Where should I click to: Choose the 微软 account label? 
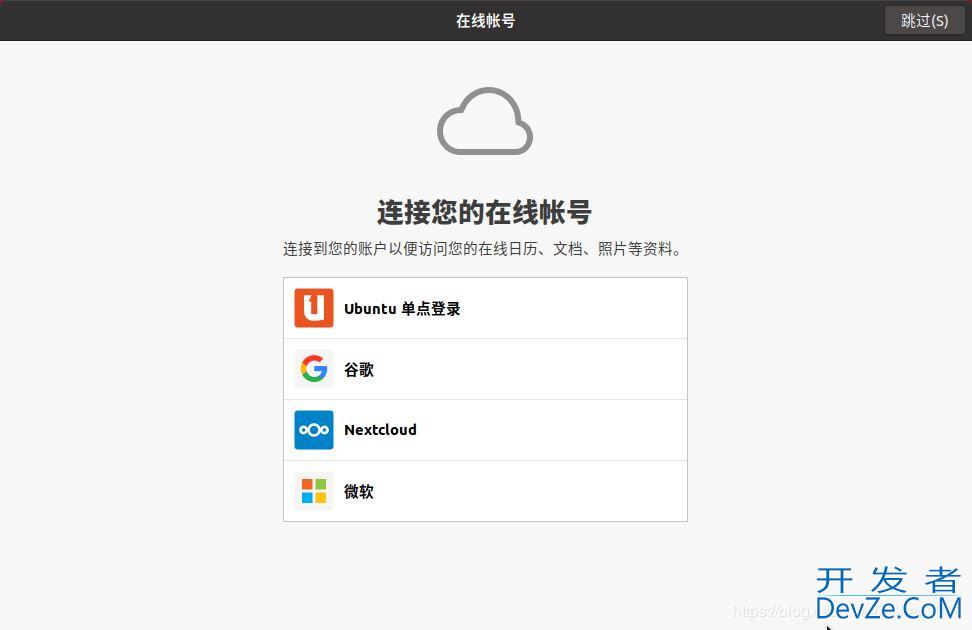pyautogui.click(x=359, y=491)
